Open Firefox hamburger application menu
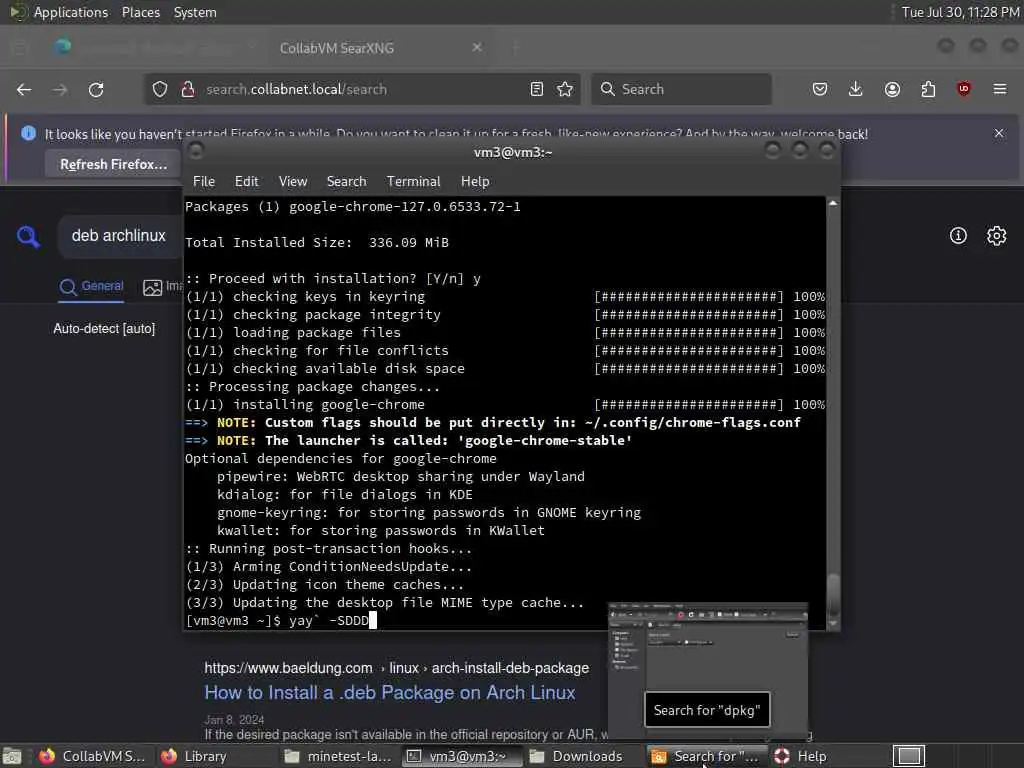Image resolution: width=1024 pixels, height=768 pixels. pyautogui.click(x=1000, y=89)
